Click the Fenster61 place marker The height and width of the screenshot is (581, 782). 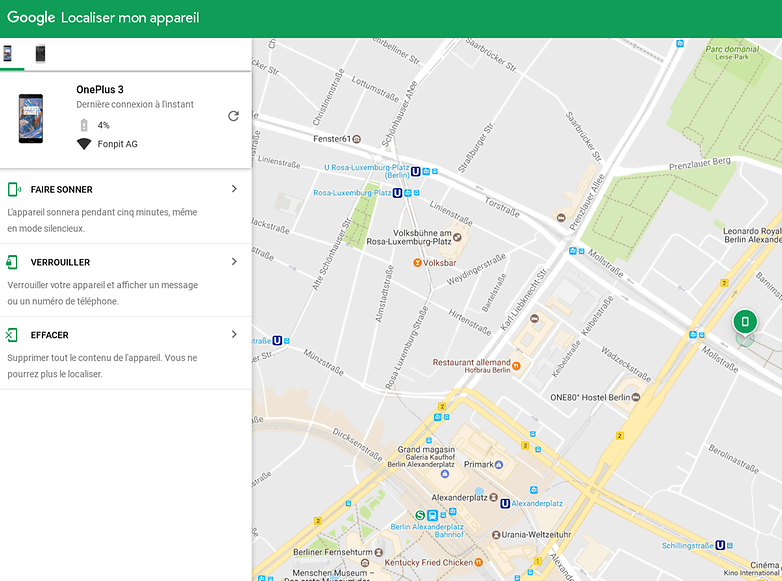click(x=357, y=139)
